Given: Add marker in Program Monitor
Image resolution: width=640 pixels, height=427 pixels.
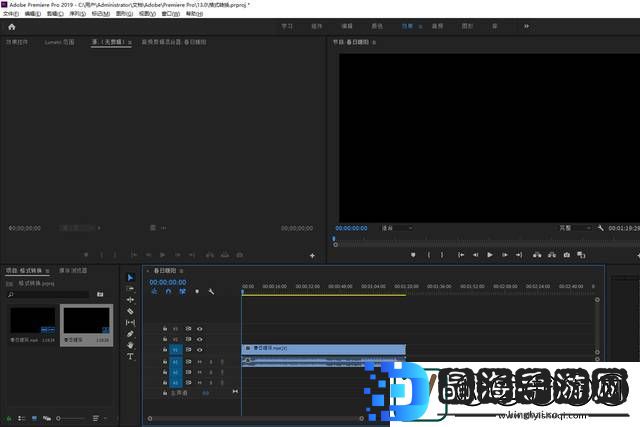Looking at the screenshot, I should point(413,255).
